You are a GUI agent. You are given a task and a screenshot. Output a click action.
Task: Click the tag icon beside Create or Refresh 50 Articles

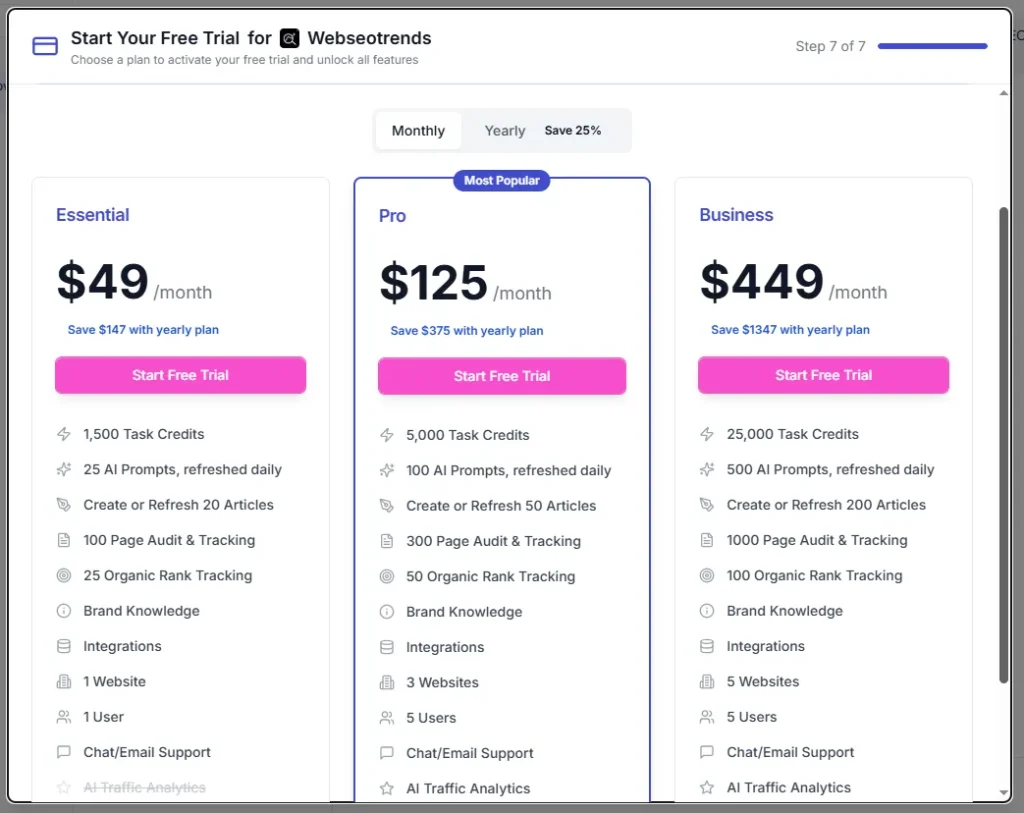(385, 505)
